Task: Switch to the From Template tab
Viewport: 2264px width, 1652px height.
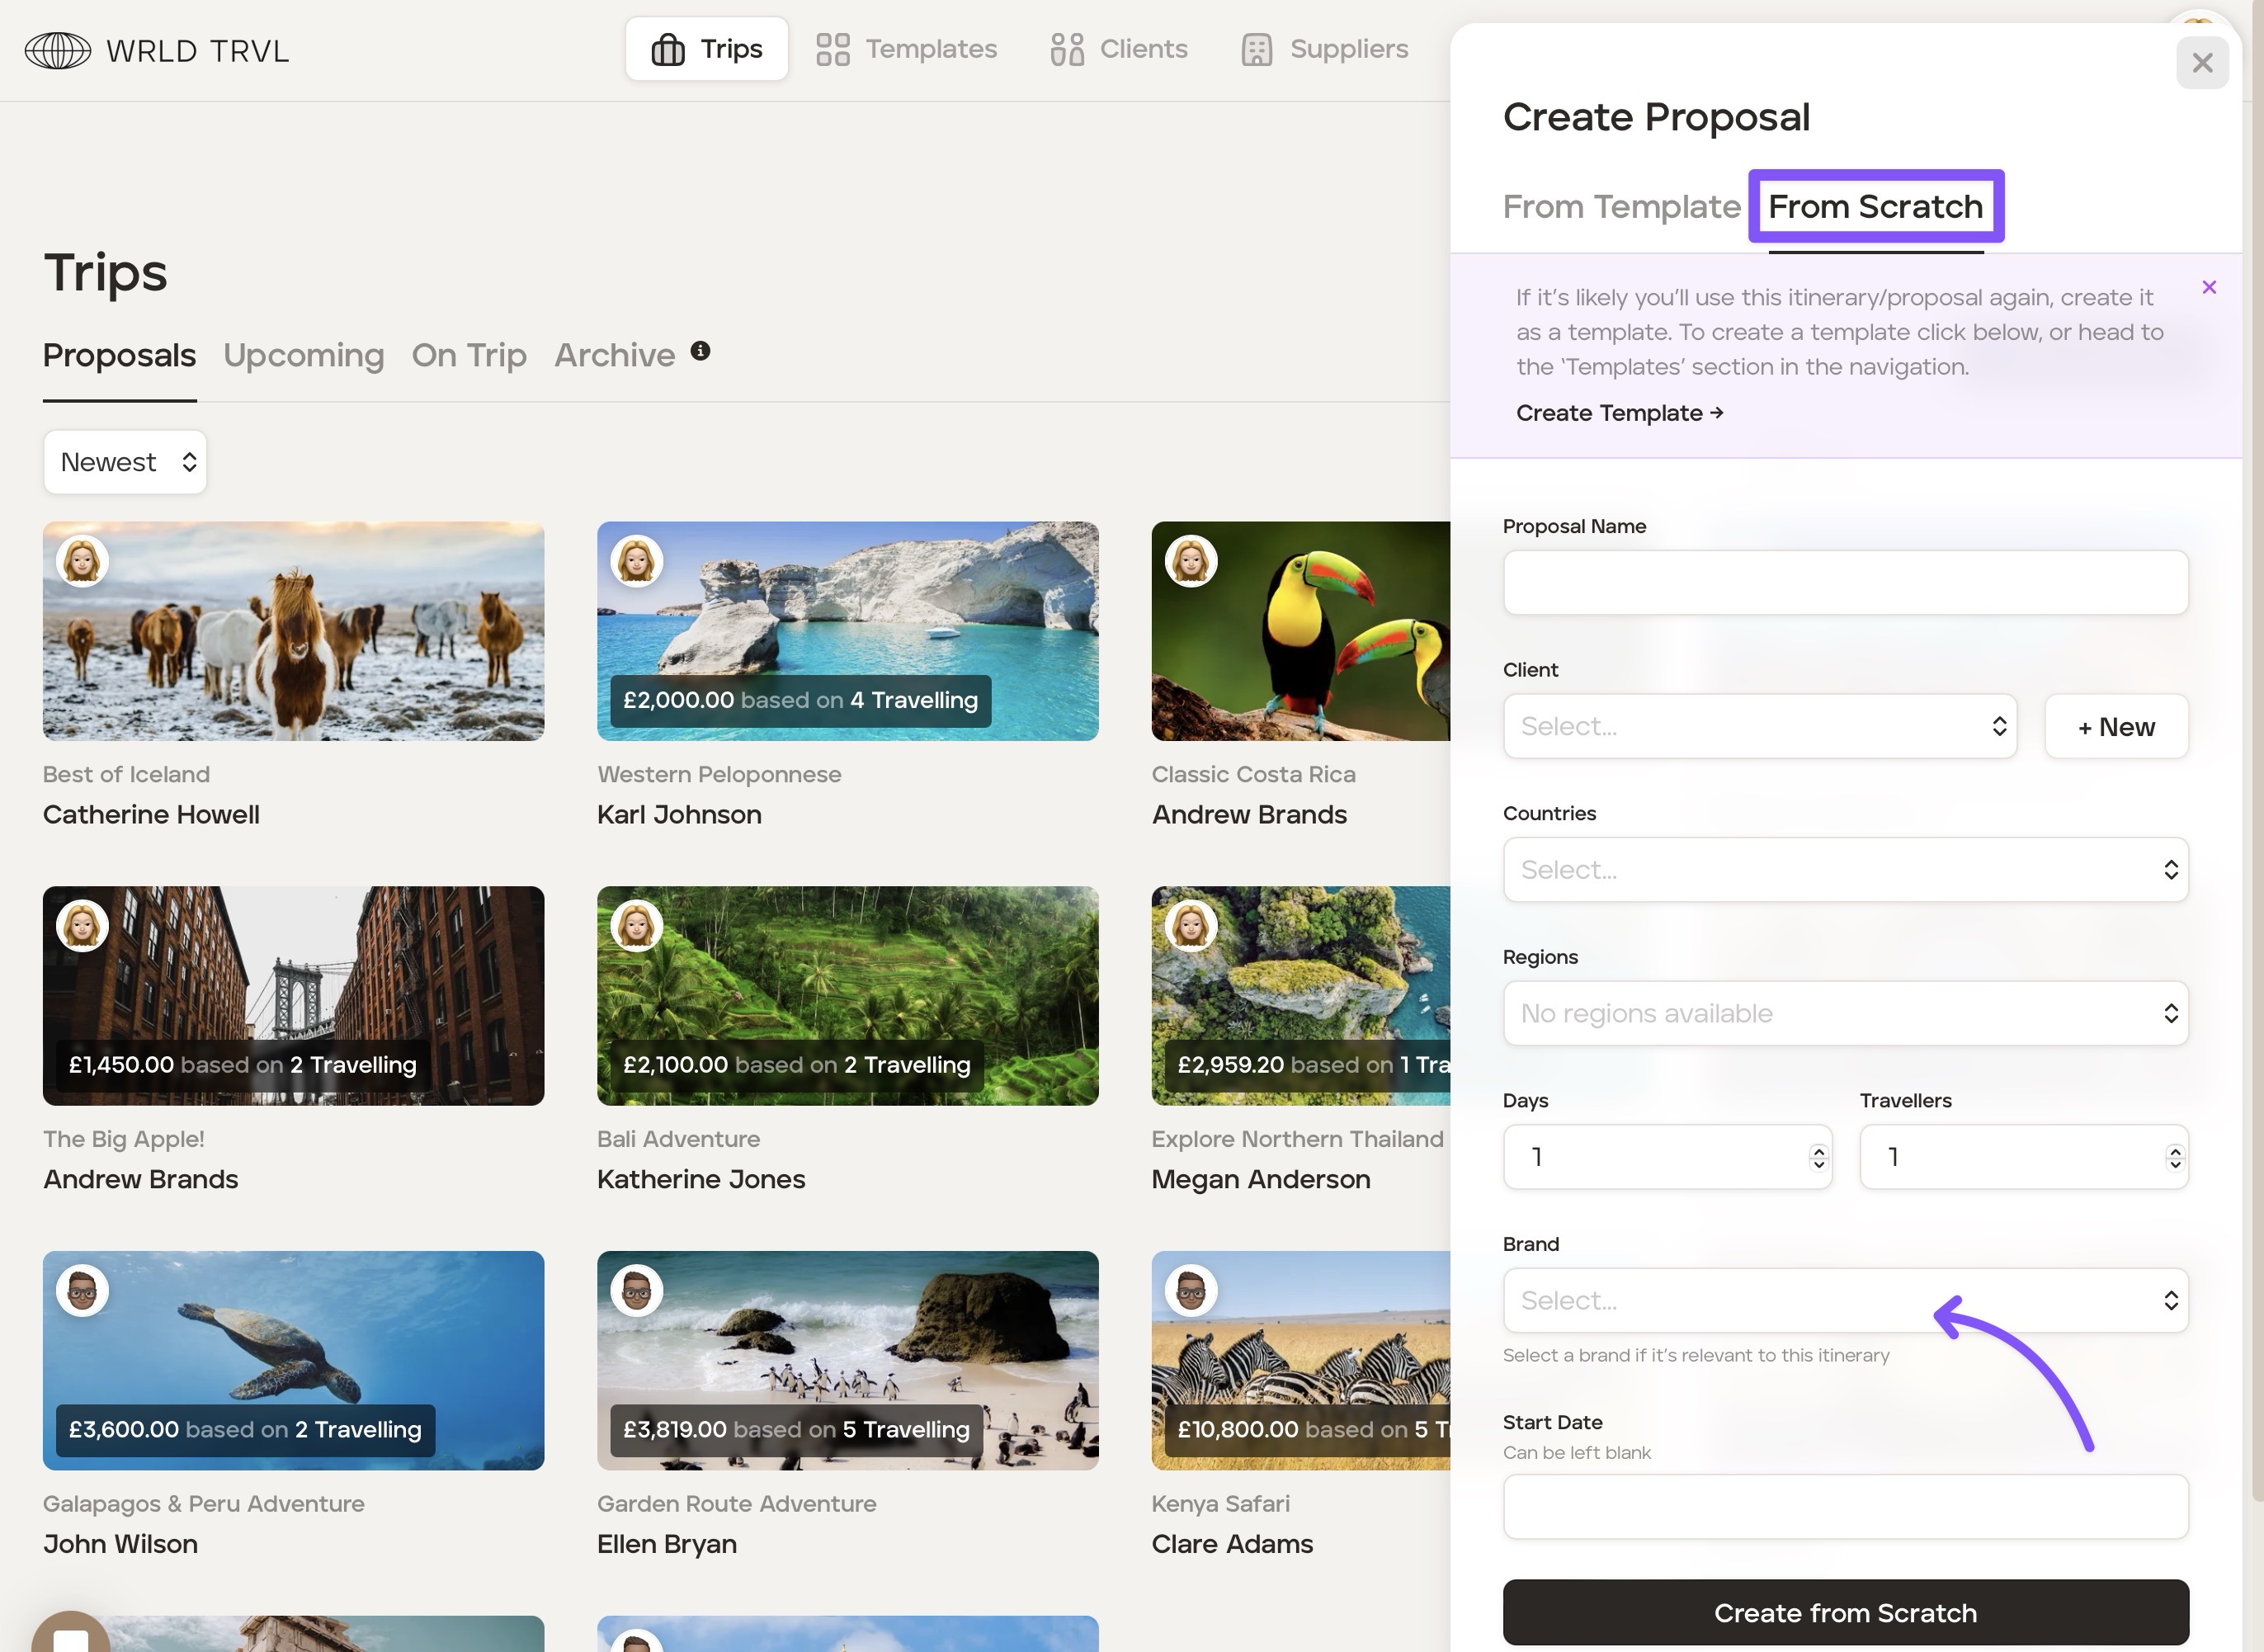Action: pos(1621,207)
